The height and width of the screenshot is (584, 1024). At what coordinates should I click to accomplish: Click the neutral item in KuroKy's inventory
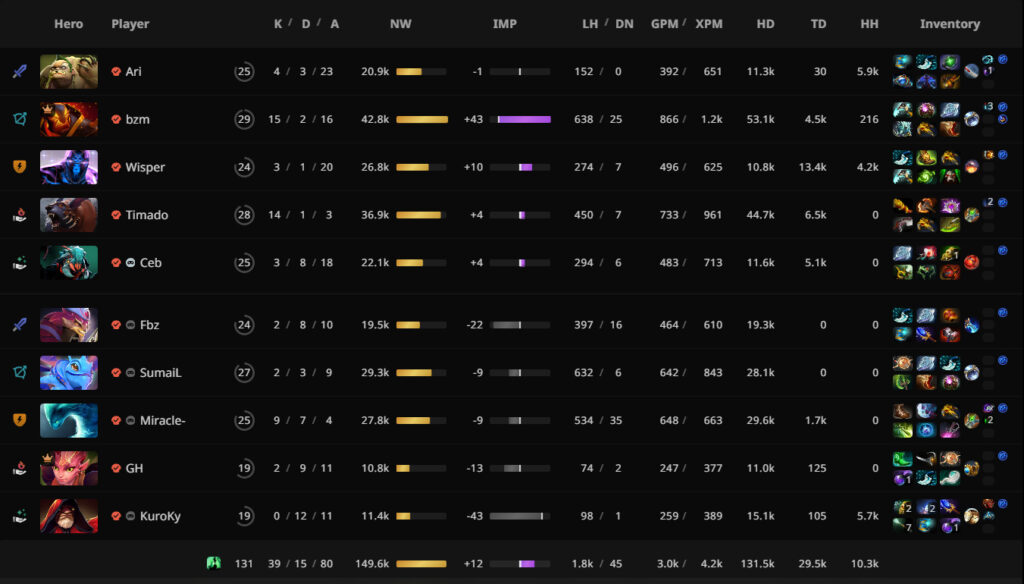tap(971, 516)
